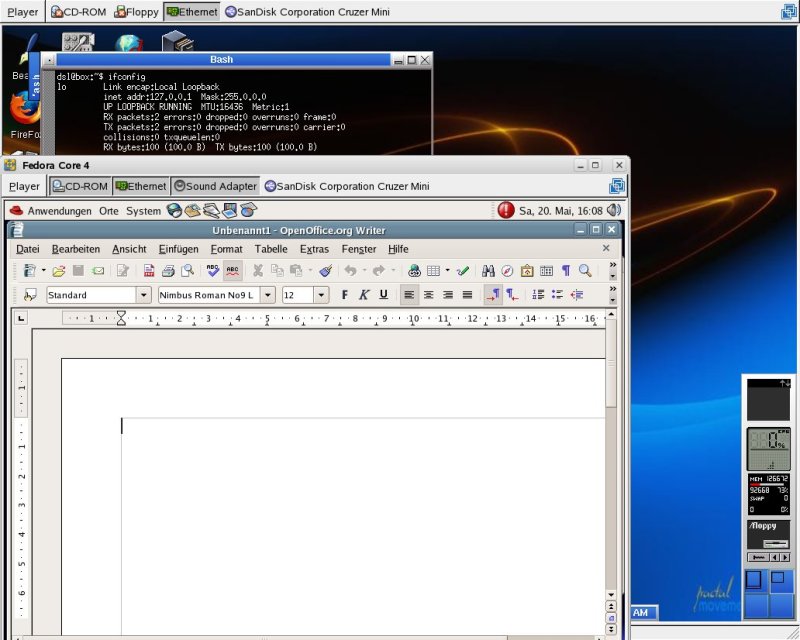The image size is (800, 640).
Task: Toggle italic formatting
Action: pyautogui.click(x=364, y=295)
